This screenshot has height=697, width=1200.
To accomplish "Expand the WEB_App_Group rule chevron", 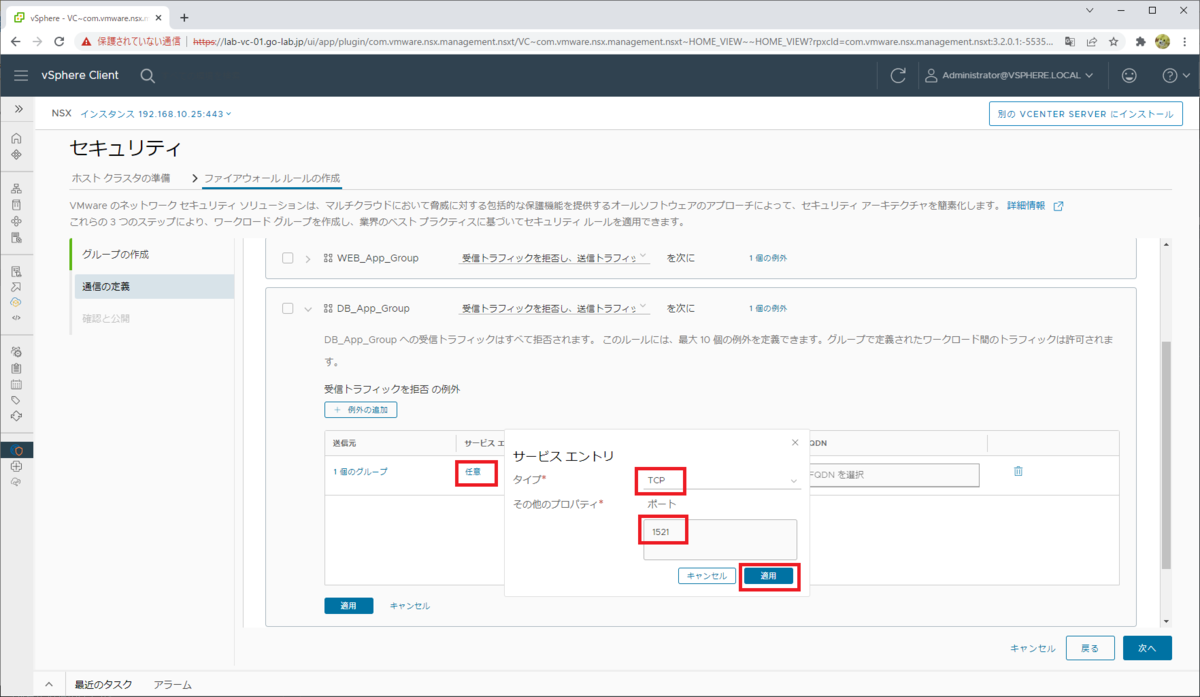I will (308, 258).
